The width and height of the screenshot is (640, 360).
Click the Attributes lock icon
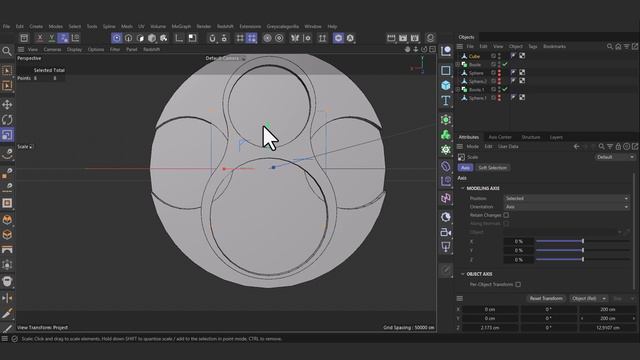click(x=618, y=147)
